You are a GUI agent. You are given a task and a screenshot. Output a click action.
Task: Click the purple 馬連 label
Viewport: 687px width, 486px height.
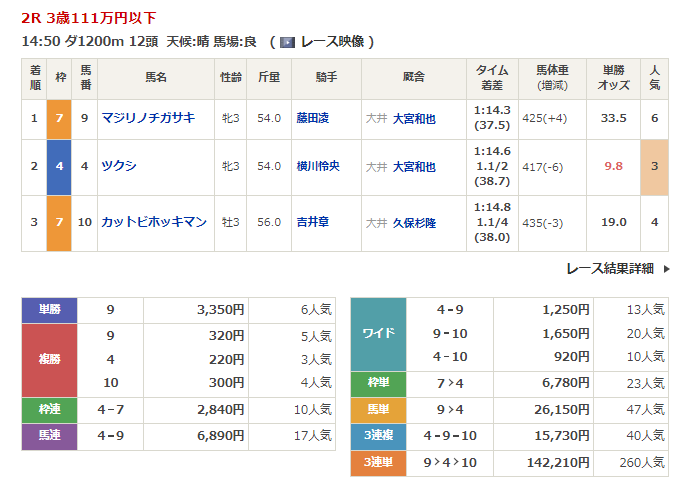click(x=49, y=436)
